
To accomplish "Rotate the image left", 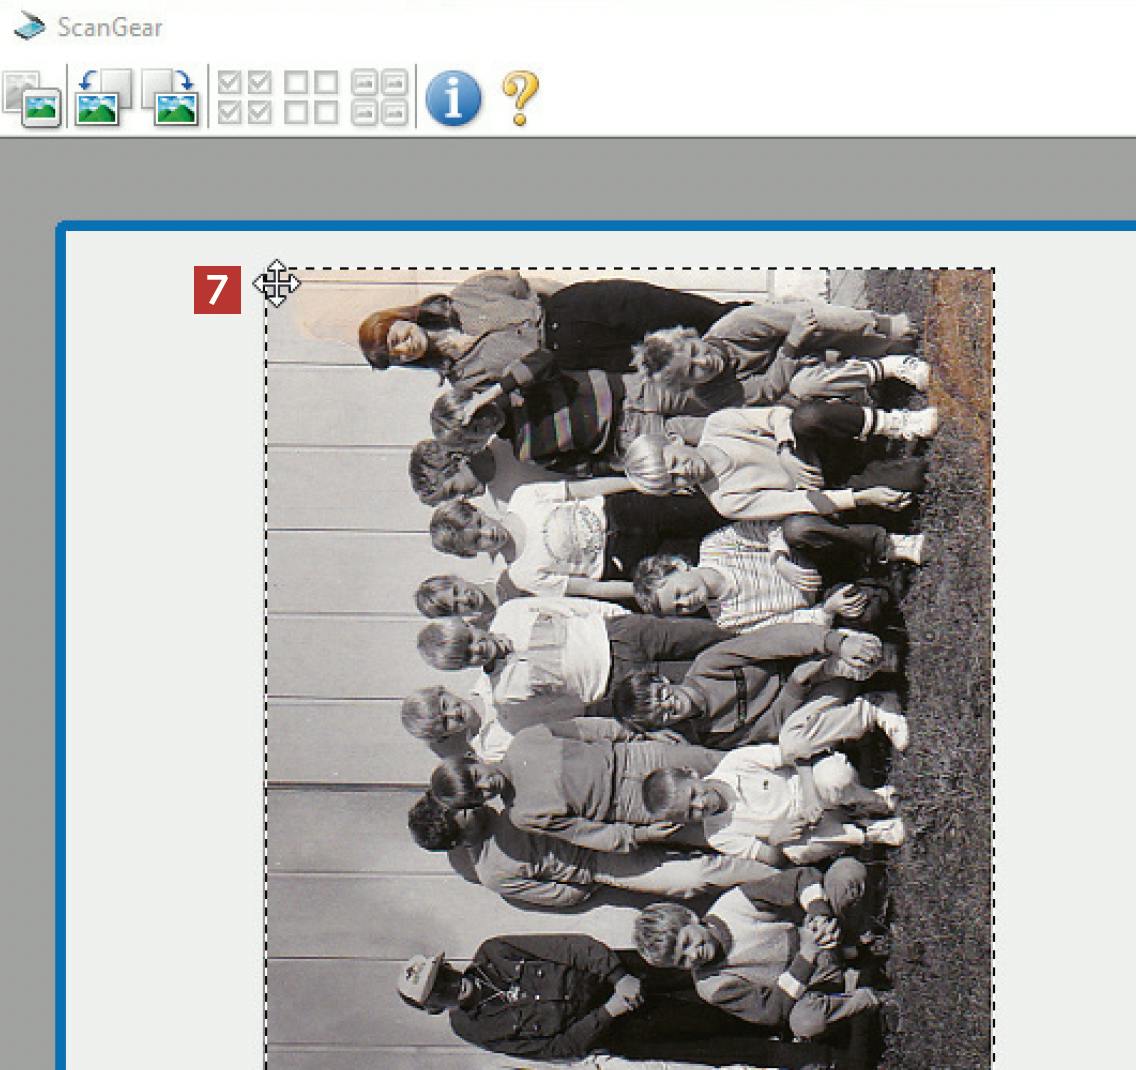I will click(104, 98).
